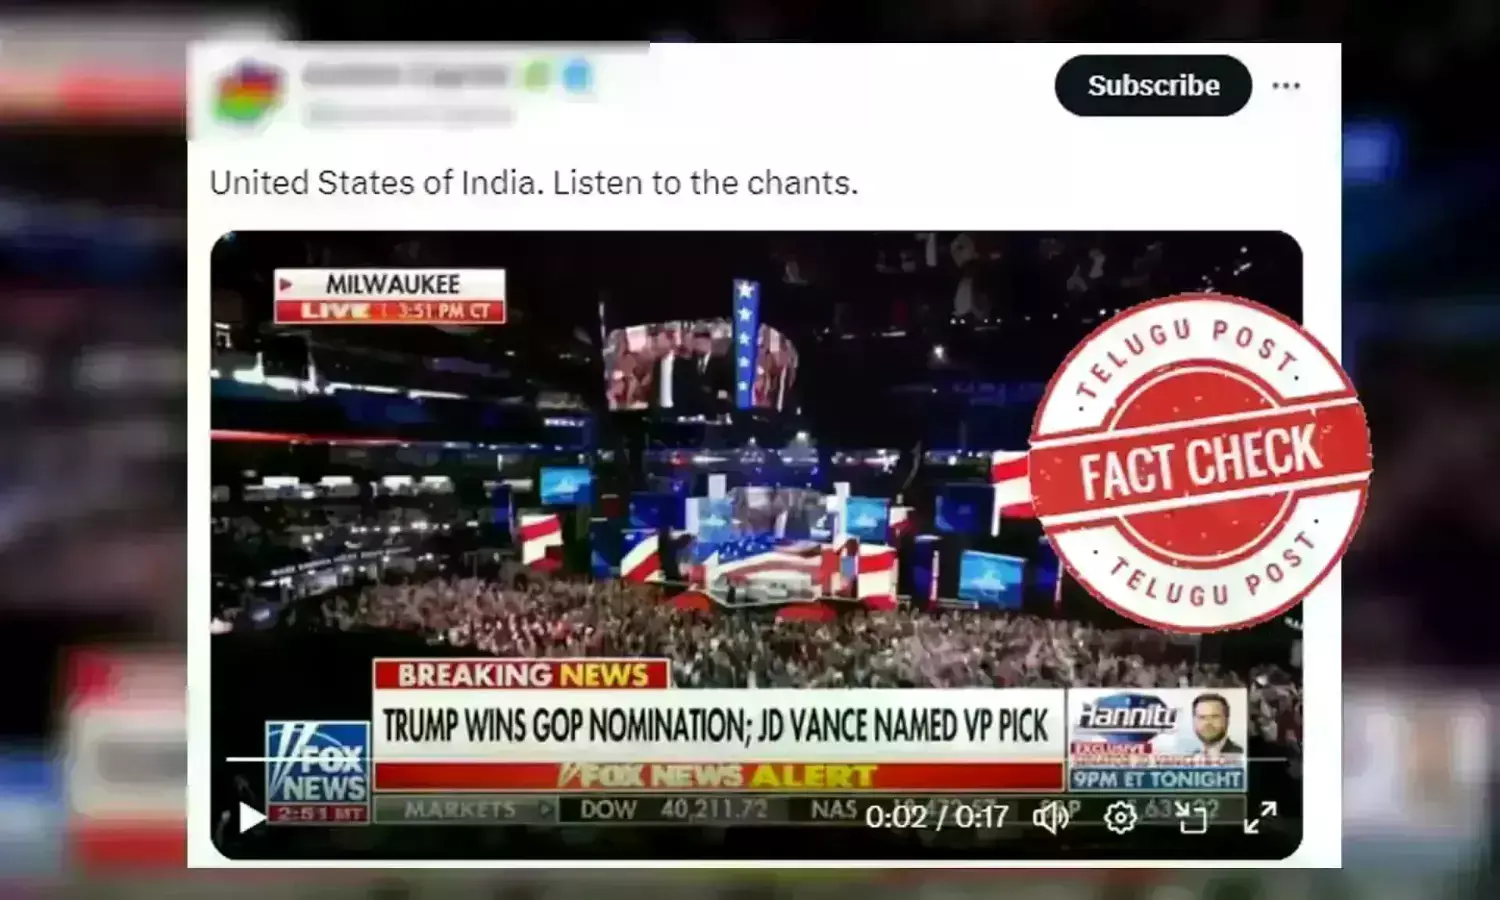Open the blurred profile avatar

point(248,91)
